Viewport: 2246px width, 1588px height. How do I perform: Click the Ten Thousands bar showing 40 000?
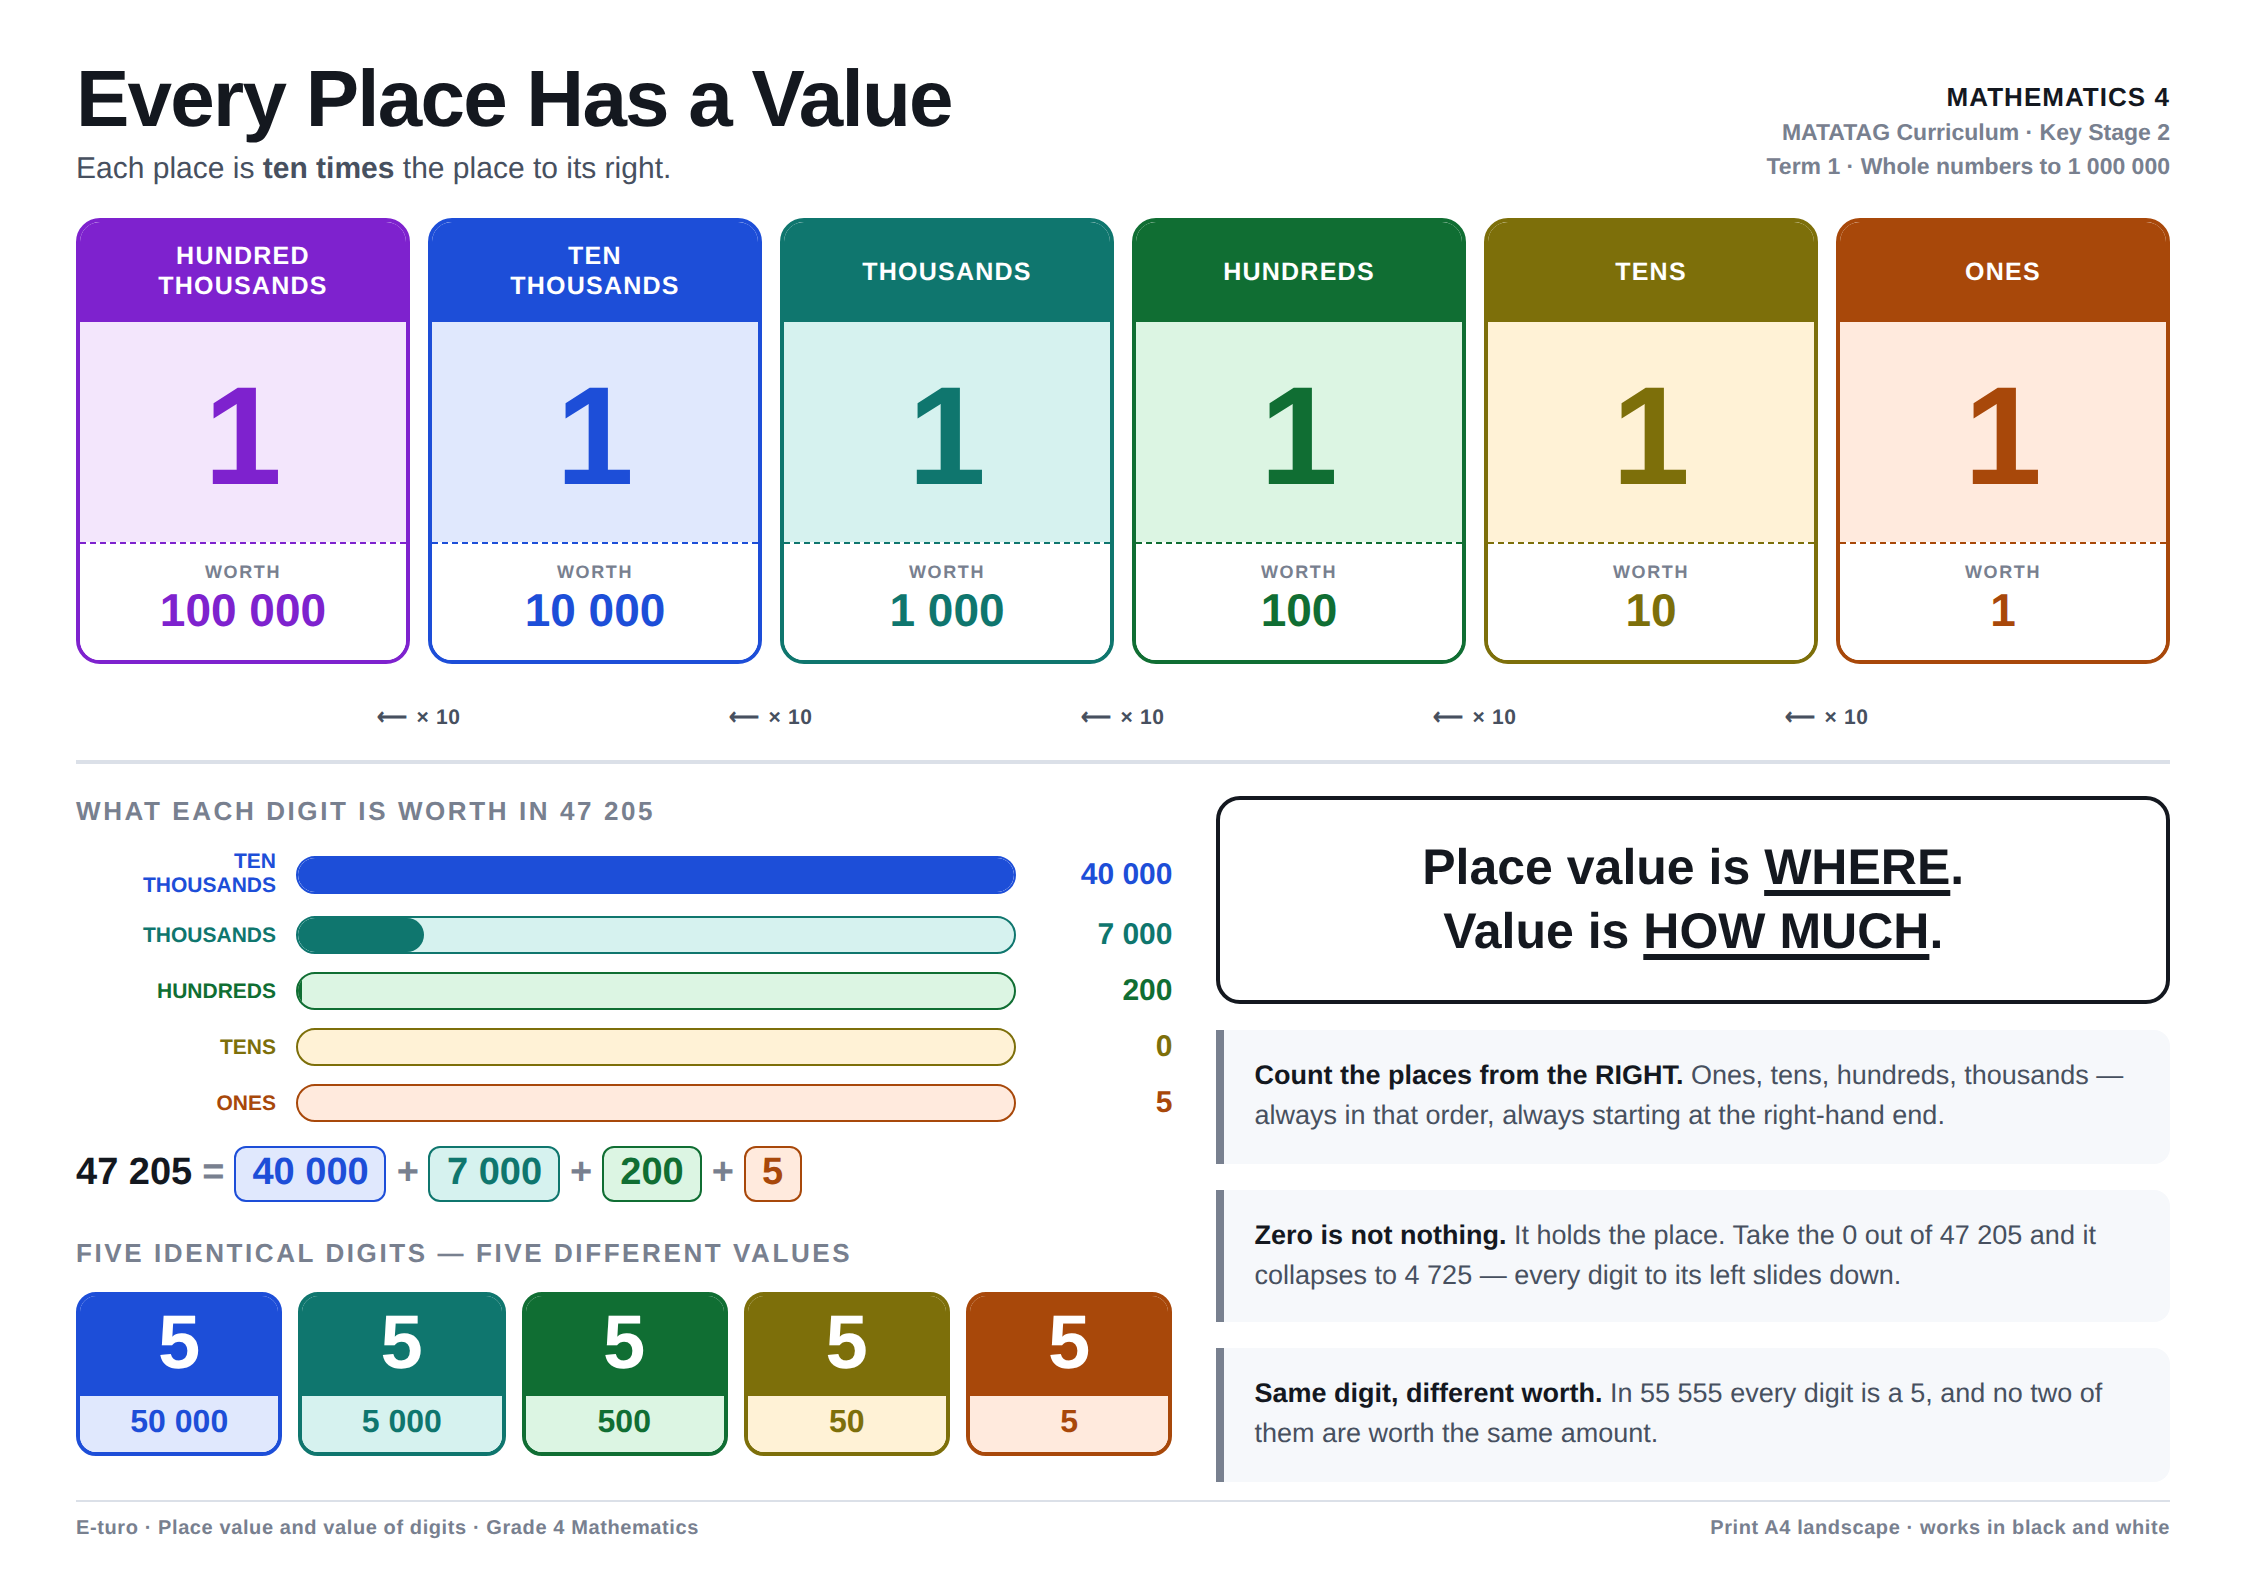(656, 875)
